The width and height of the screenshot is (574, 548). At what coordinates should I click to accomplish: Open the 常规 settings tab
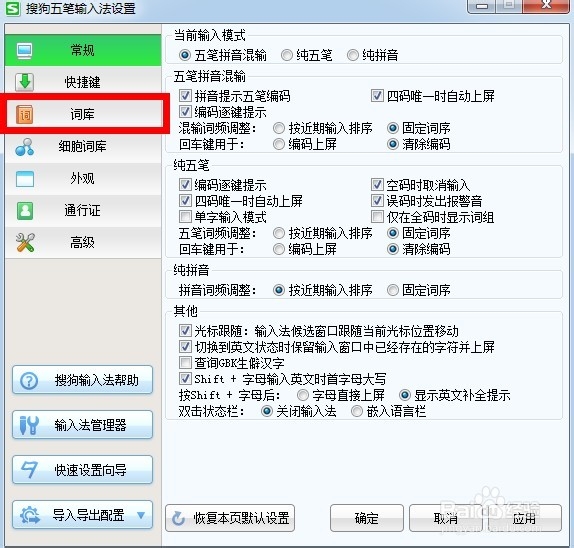83,50
